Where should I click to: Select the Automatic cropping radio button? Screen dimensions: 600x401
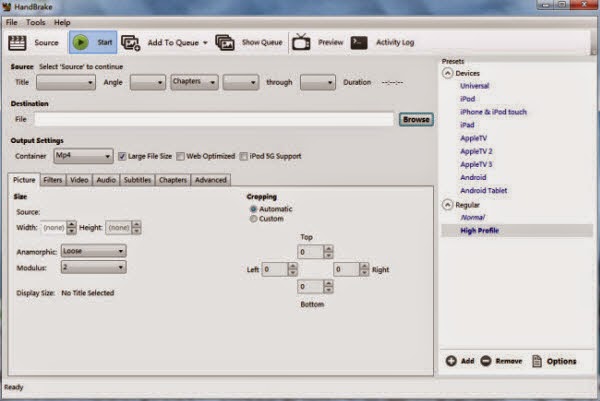[253, 209]
